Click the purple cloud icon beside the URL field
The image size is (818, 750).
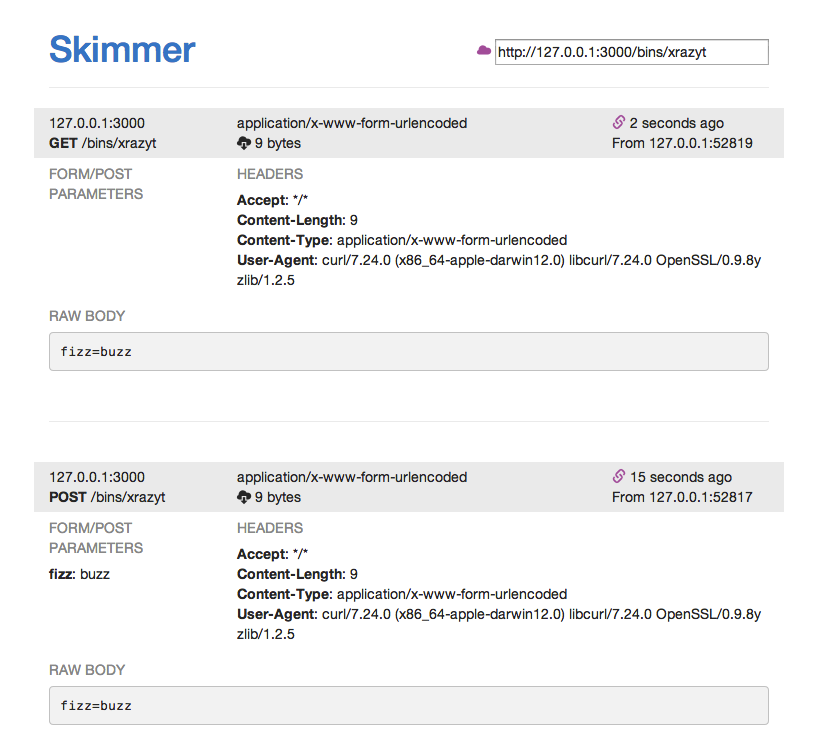pyautogui.click(x=484, y=50)
